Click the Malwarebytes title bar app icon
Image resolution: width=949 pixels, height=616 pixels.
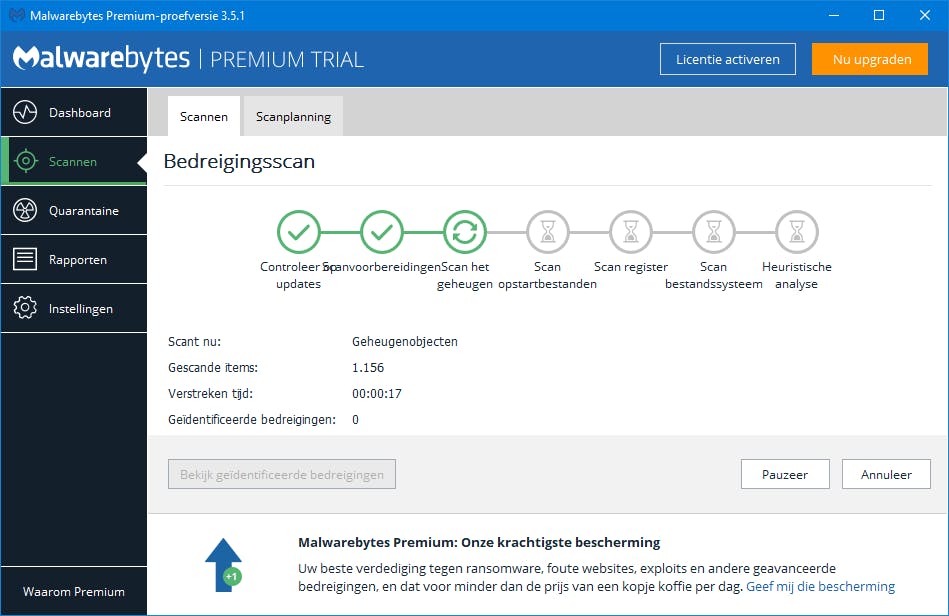click(x=17, y=15)
